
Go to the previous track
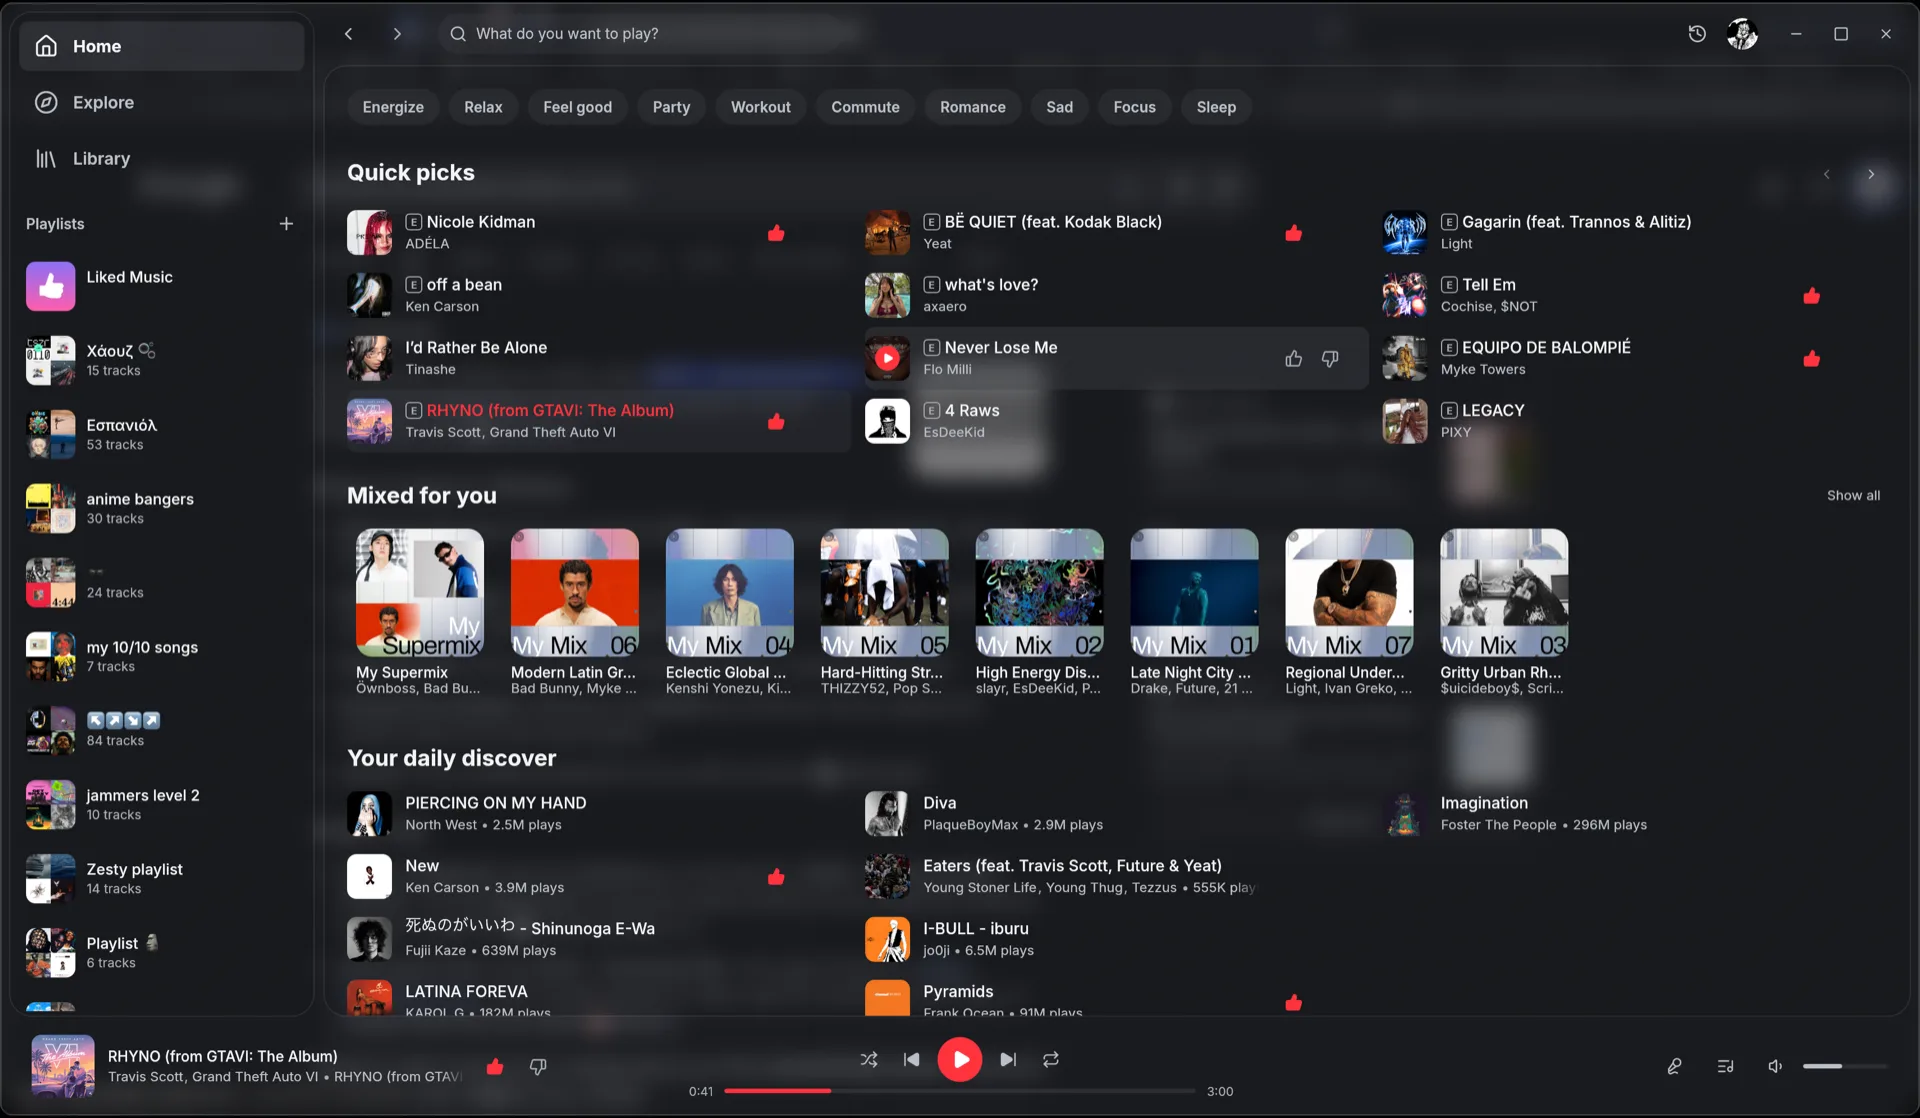pyautogui.click(x=911, y=1060)
